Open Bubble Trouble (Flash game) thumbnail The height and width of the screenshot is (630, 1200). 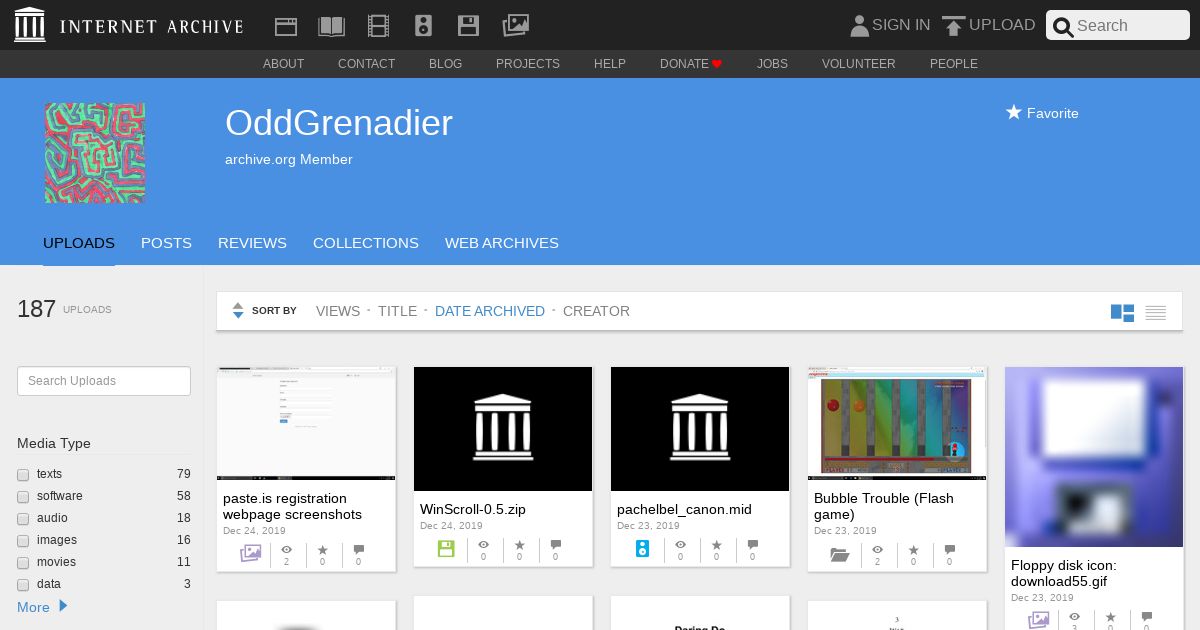coord(897,424)
